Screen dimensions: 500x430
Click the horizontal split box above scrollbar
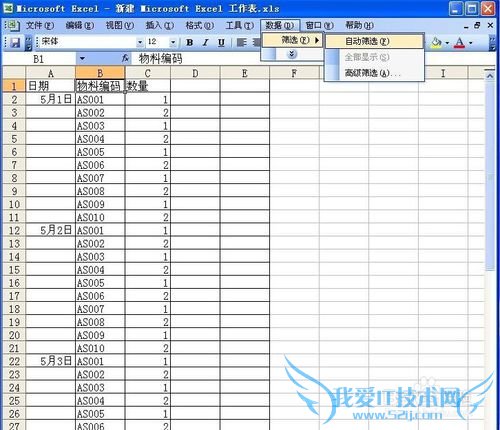[x=490, y=70]
